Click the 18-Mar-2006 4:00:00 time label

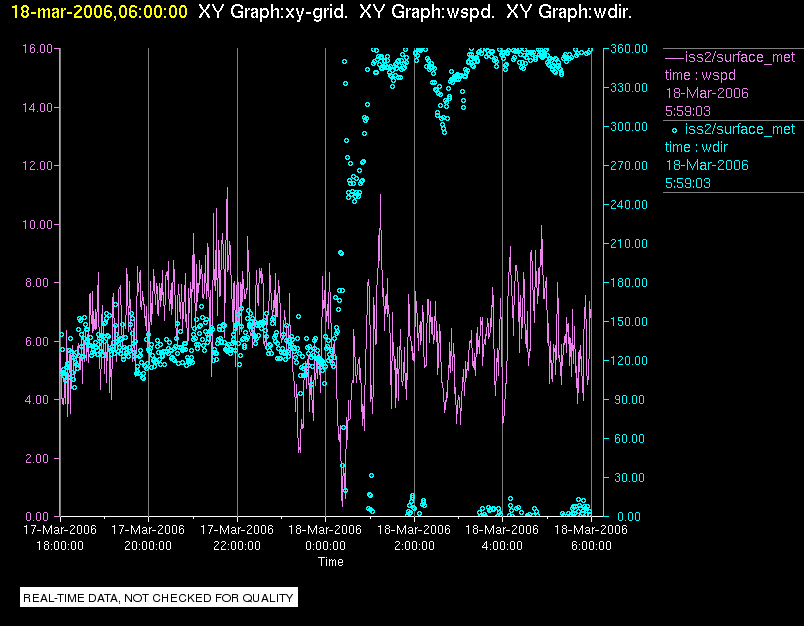[502, 537]
